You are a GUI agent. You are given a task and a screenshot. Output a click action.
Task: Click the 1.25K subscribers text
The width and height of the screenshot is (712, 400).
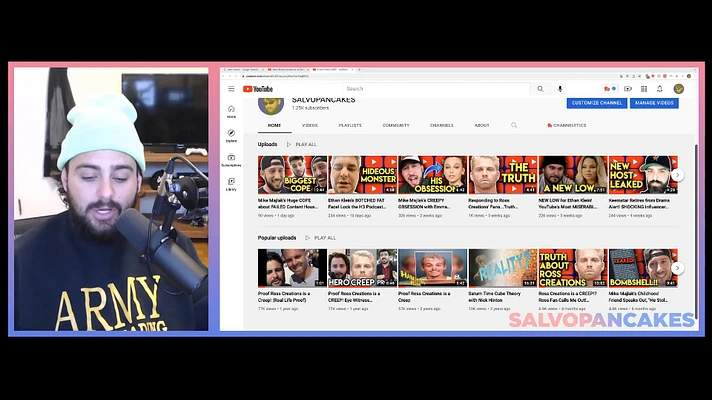[310, 108]
